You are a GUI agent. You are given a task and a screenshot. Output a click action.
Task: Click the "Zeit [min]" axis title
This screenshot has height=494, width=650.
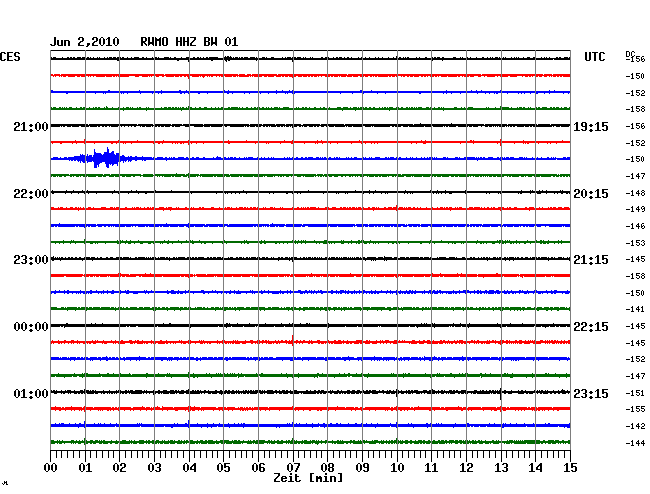(308, 478)
